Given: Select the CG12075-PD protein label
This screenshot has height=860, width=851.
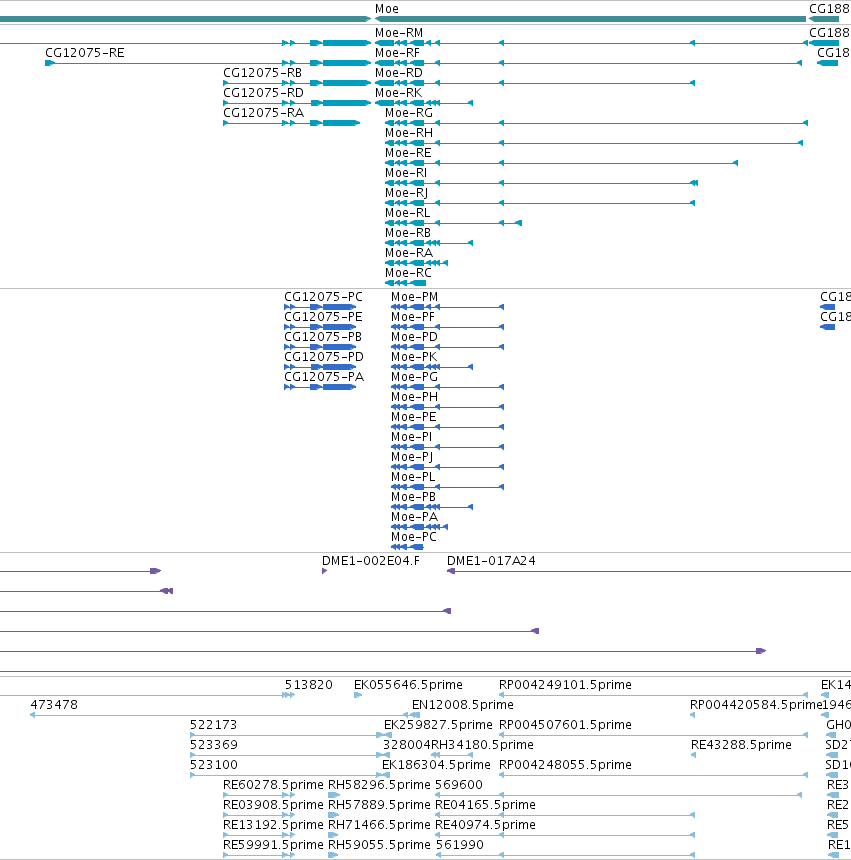Looking at the screenshot, I should click(x=324, y=357).
